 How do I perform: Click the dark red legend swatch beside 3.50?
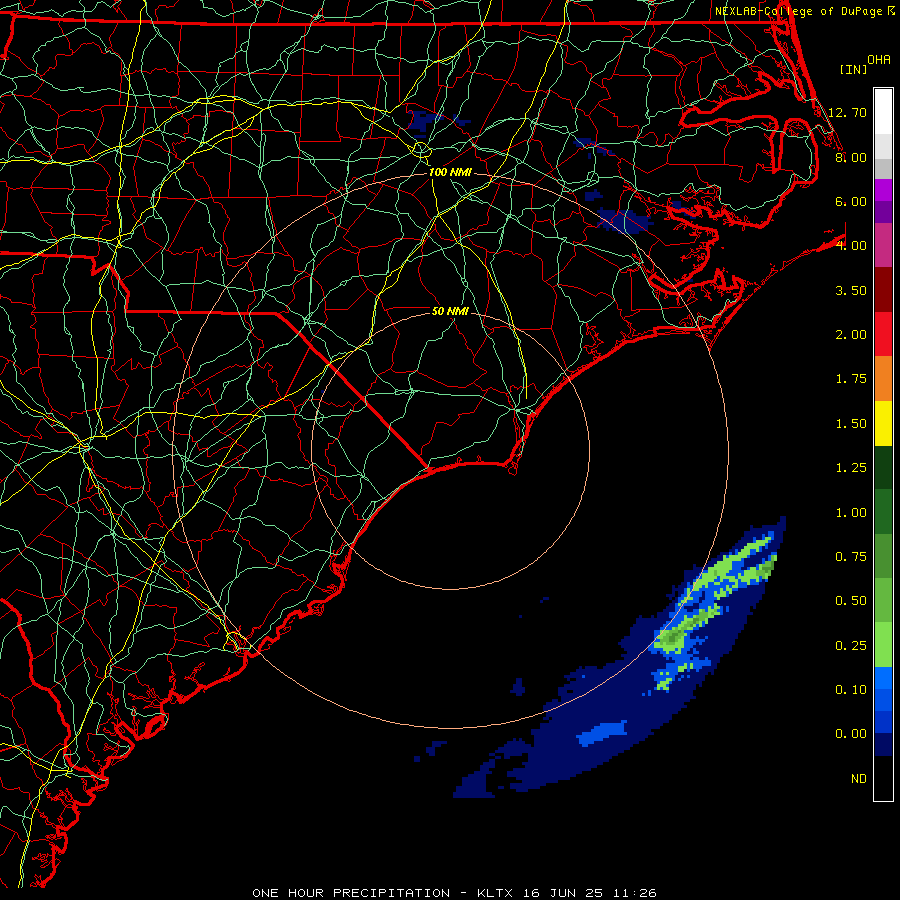[x=883, y=290]
